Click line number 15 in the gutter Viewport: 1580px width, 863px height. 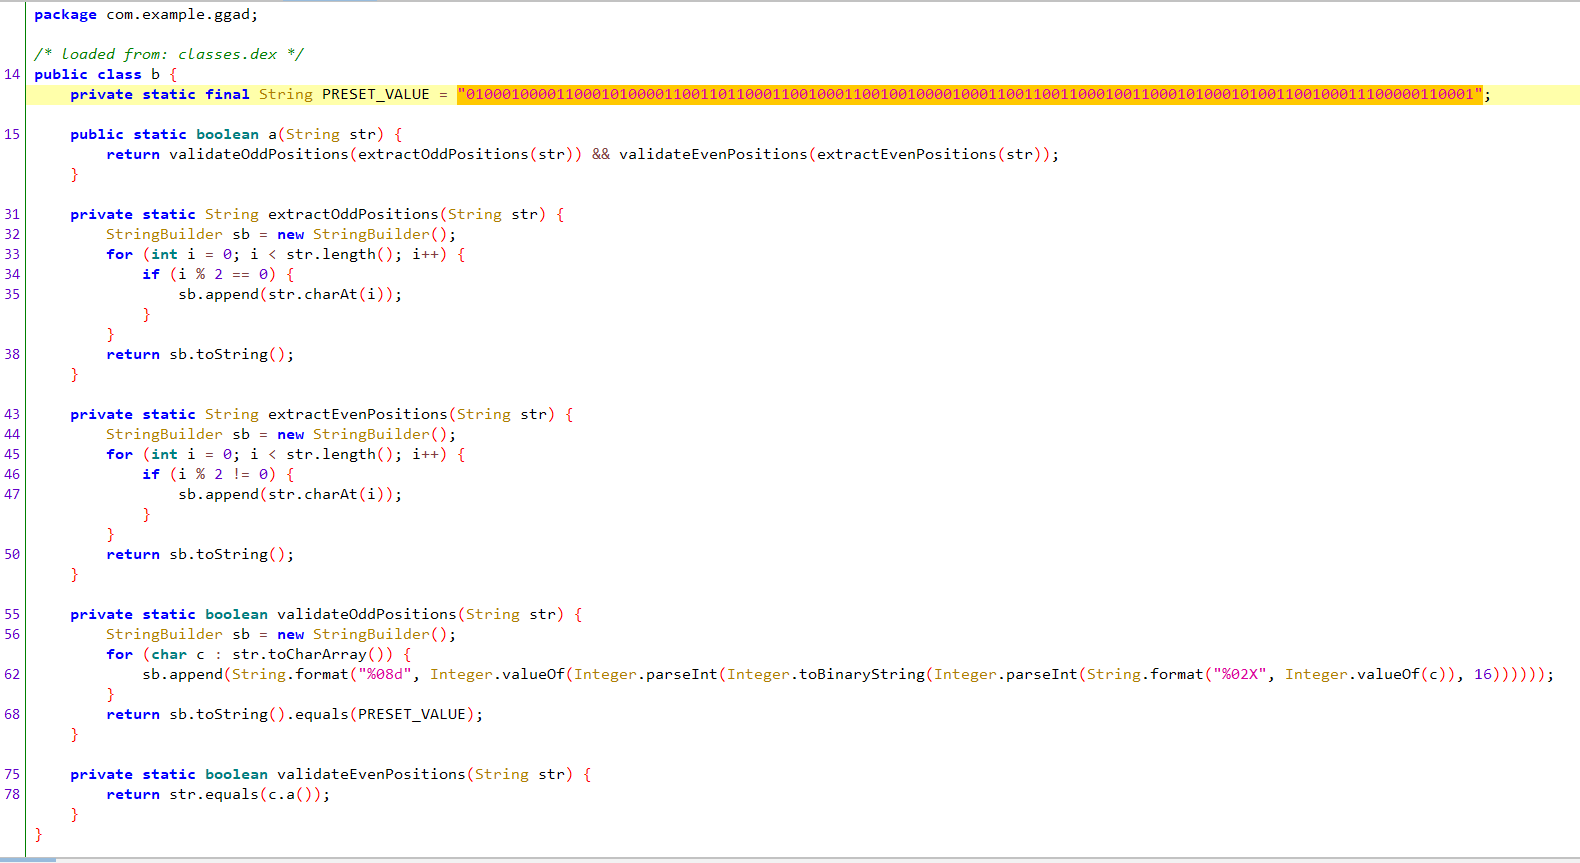12,135
